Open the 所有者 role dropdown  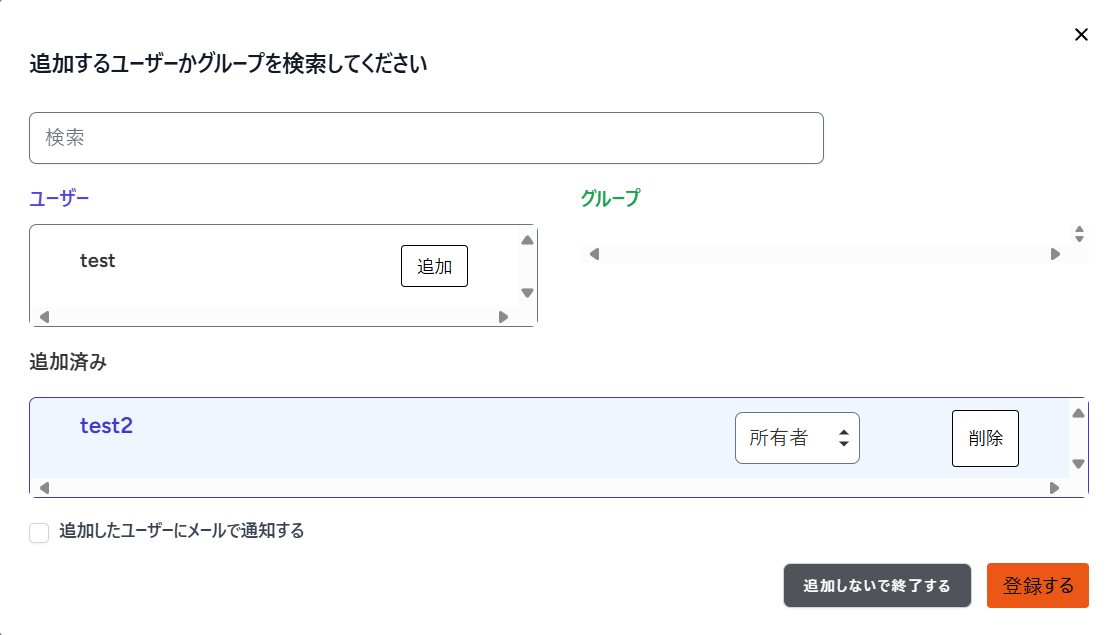[x=797, y=438]
